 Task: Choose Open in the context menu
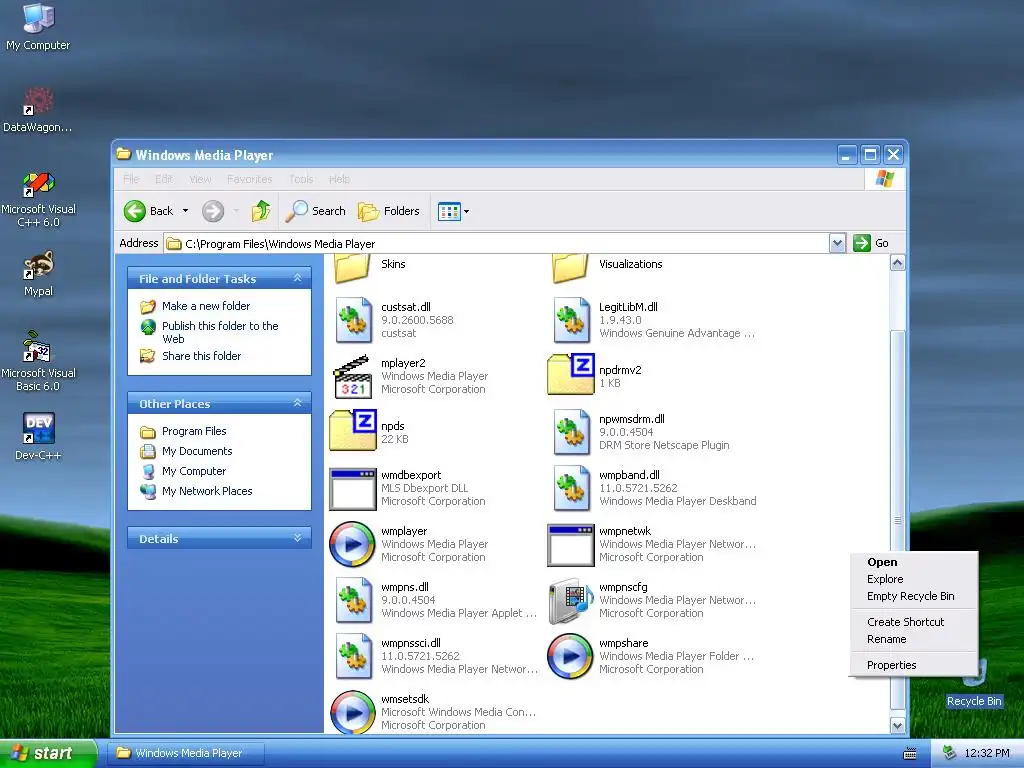914,562
